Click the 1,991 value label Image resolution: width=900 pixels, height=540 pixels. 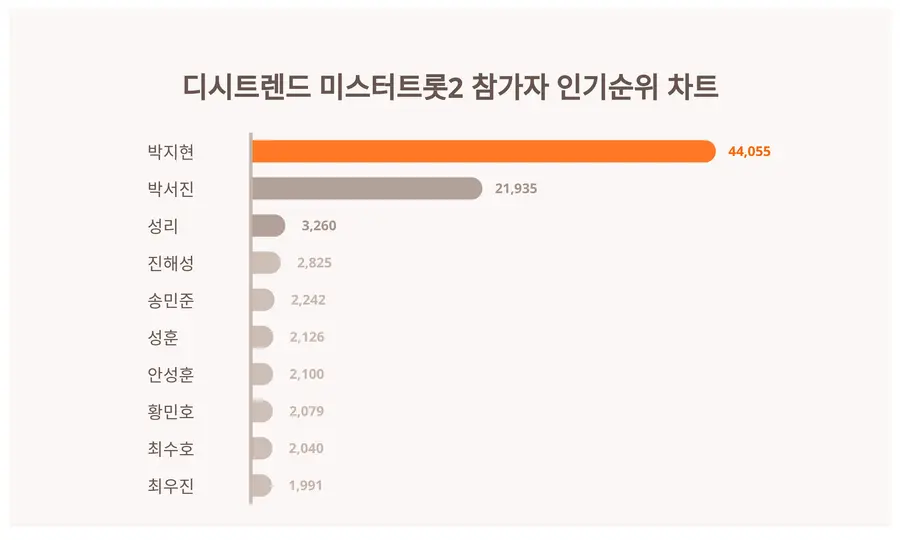[x=304, y=486]
